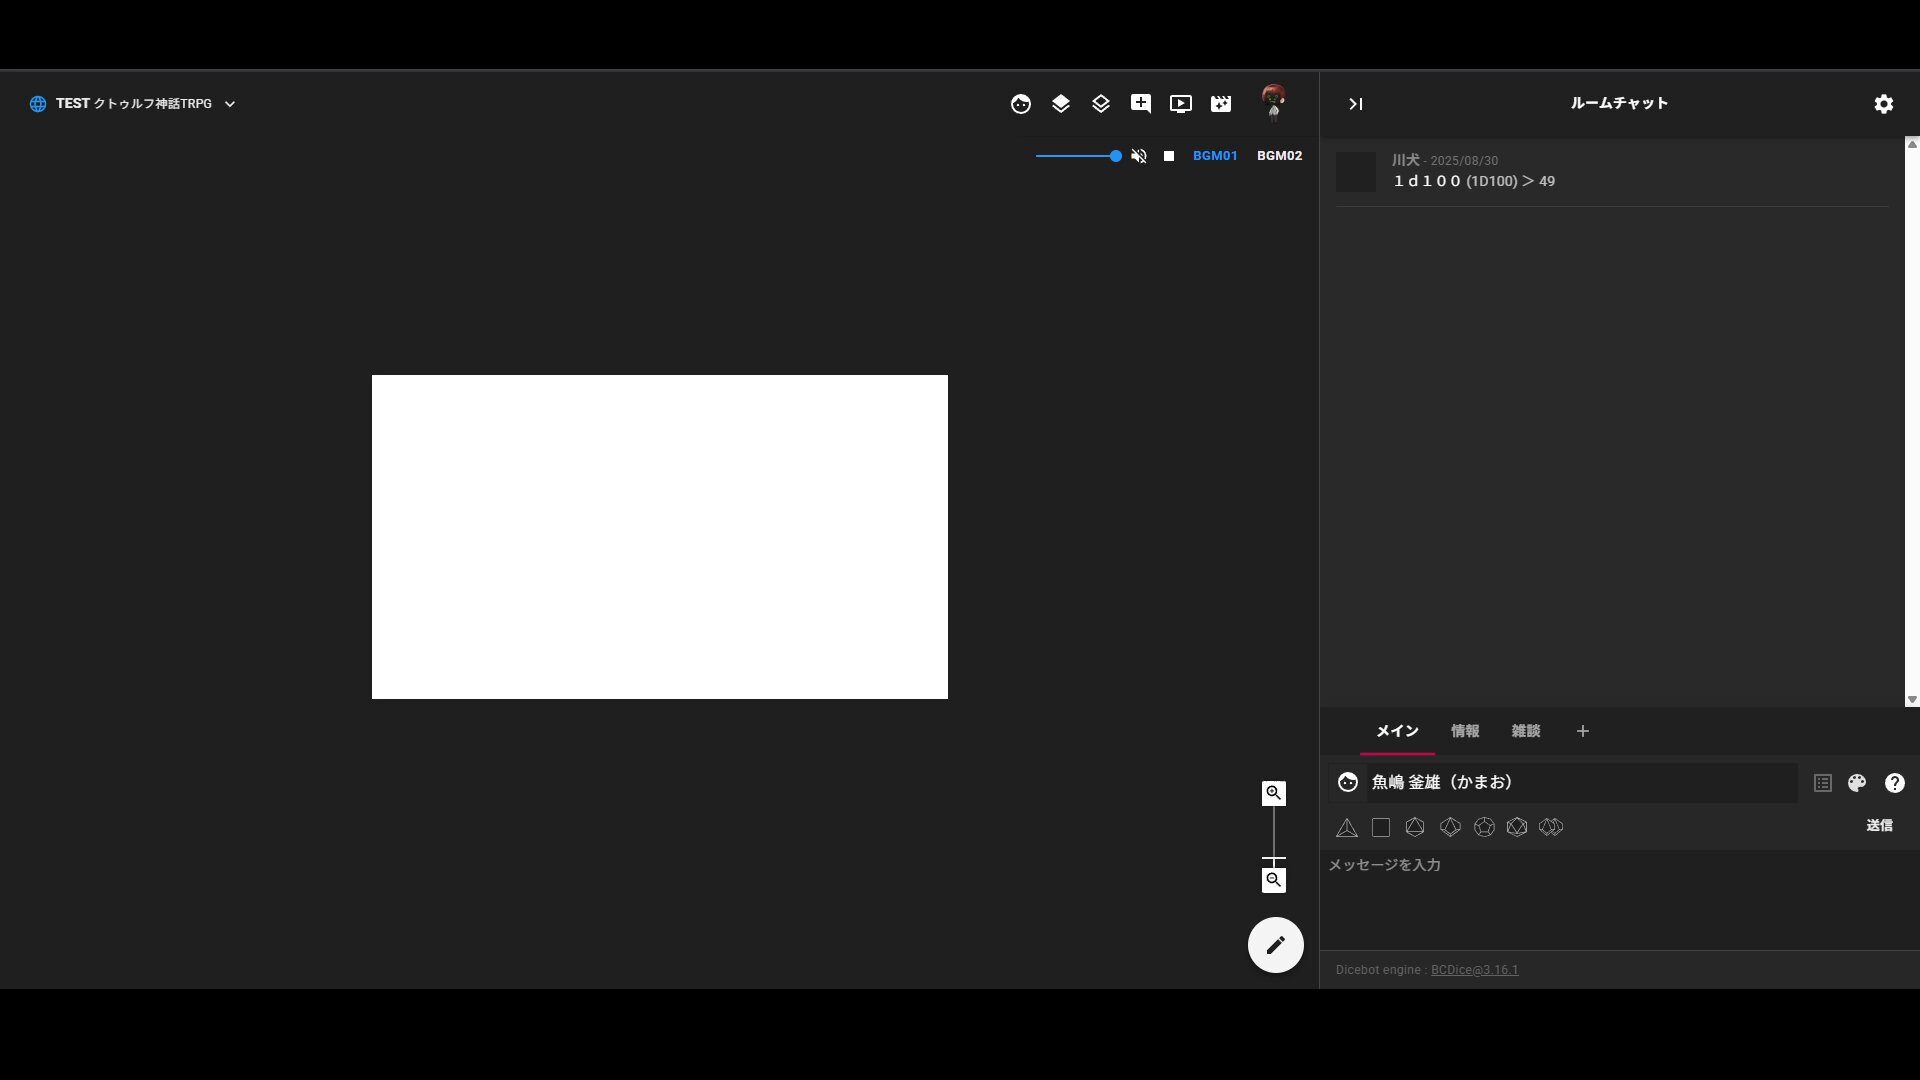This screenshot has height=1080, width=1920.
Task: Open the chat color palette icon
Action: pos(1857,783)
